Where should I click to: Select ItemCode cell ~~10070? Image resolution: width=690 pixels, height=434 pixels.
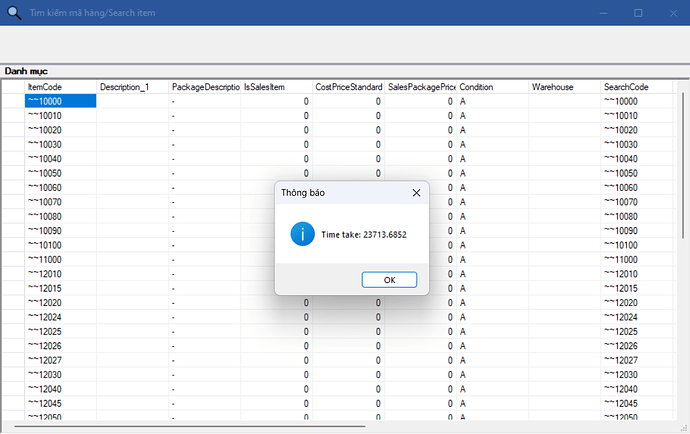[x=60, y=202]
